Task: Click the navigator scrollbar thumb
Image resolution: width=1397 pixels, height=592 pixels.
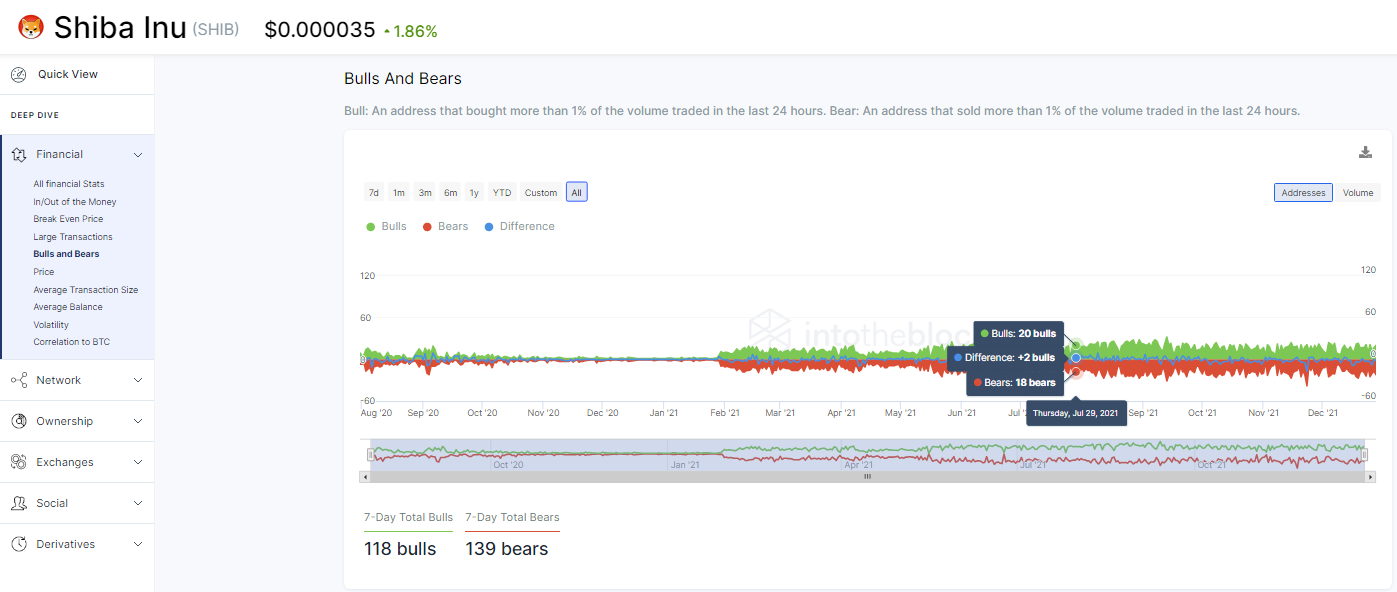Action: (867, 477)
